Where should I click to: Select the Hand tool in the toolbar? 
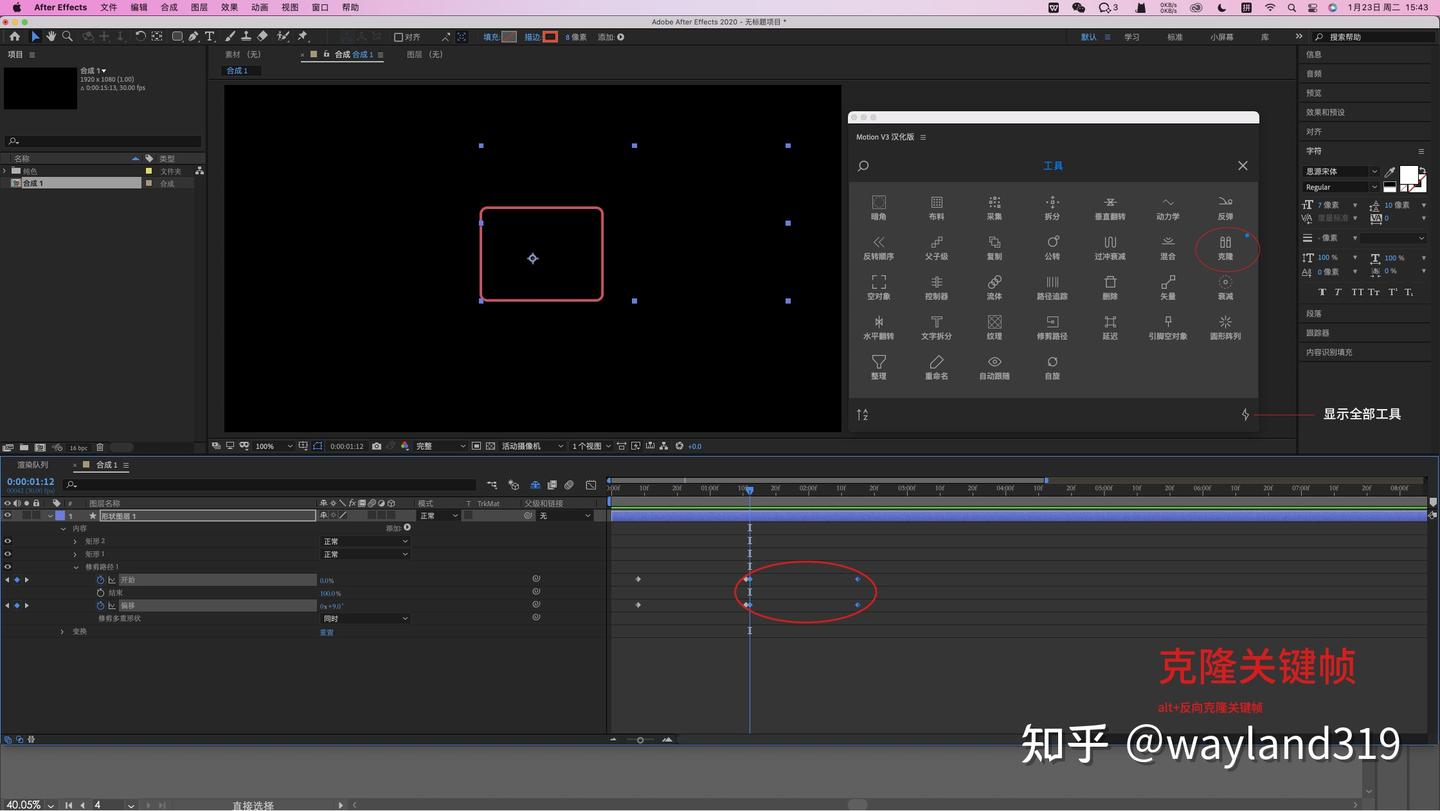pyautogui.click(x=51, y=36)
